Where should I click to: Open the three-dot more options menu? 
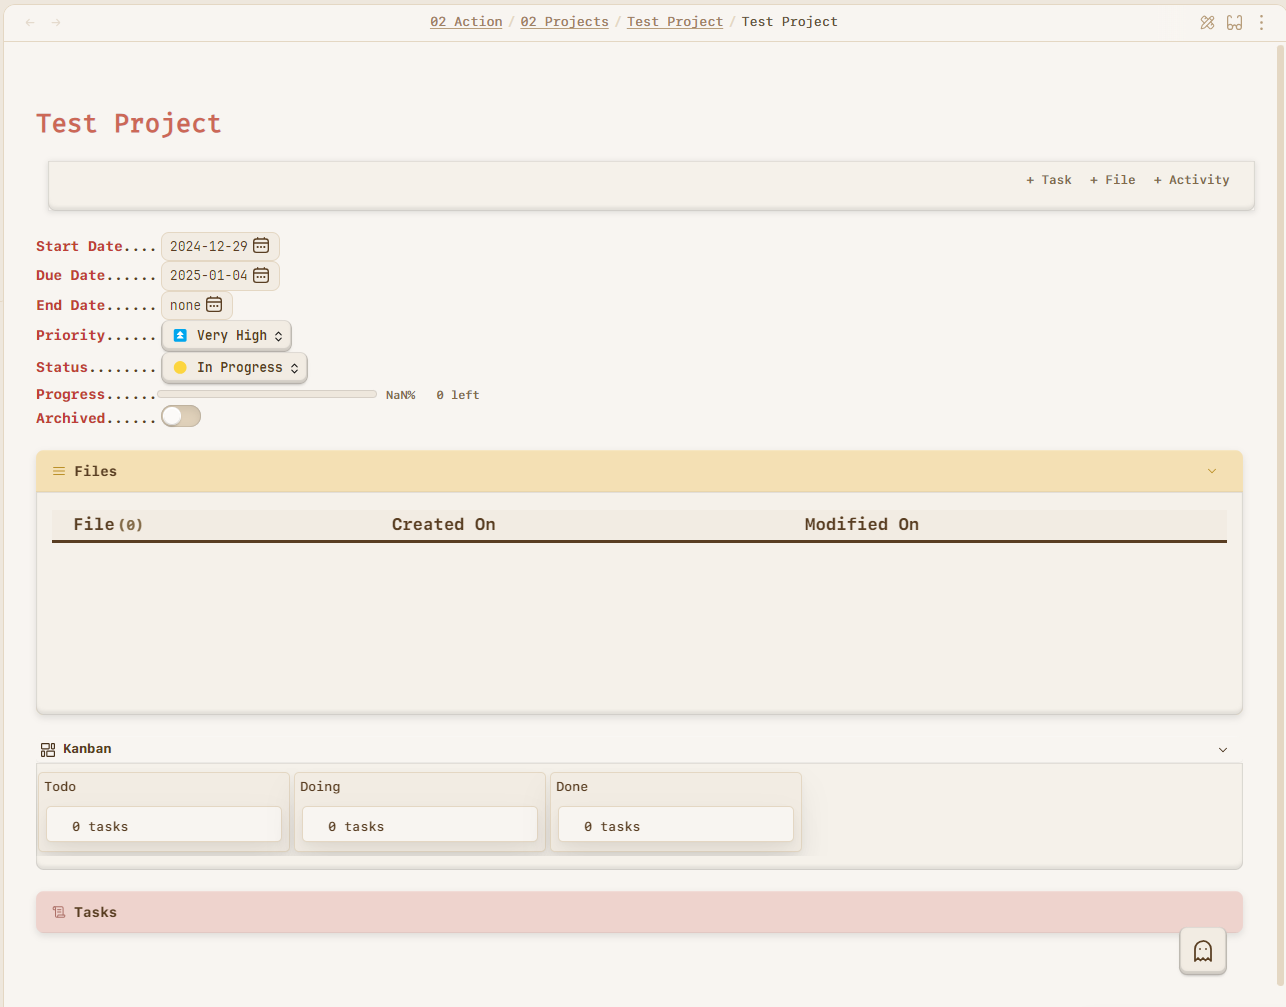1261,22
